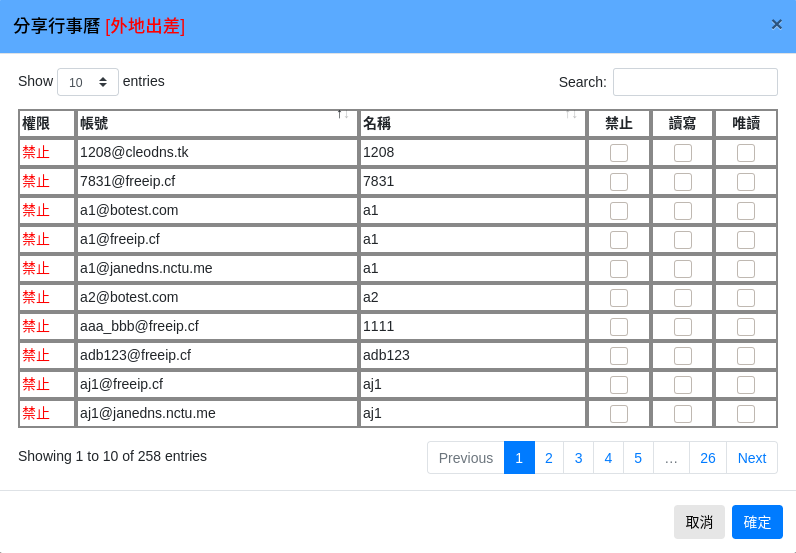
Task: Check 唯讀 box for a1@botest.com
Action: 746,211
